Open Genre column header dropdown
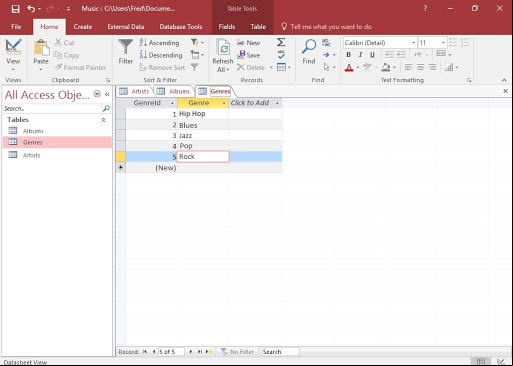 224,103
